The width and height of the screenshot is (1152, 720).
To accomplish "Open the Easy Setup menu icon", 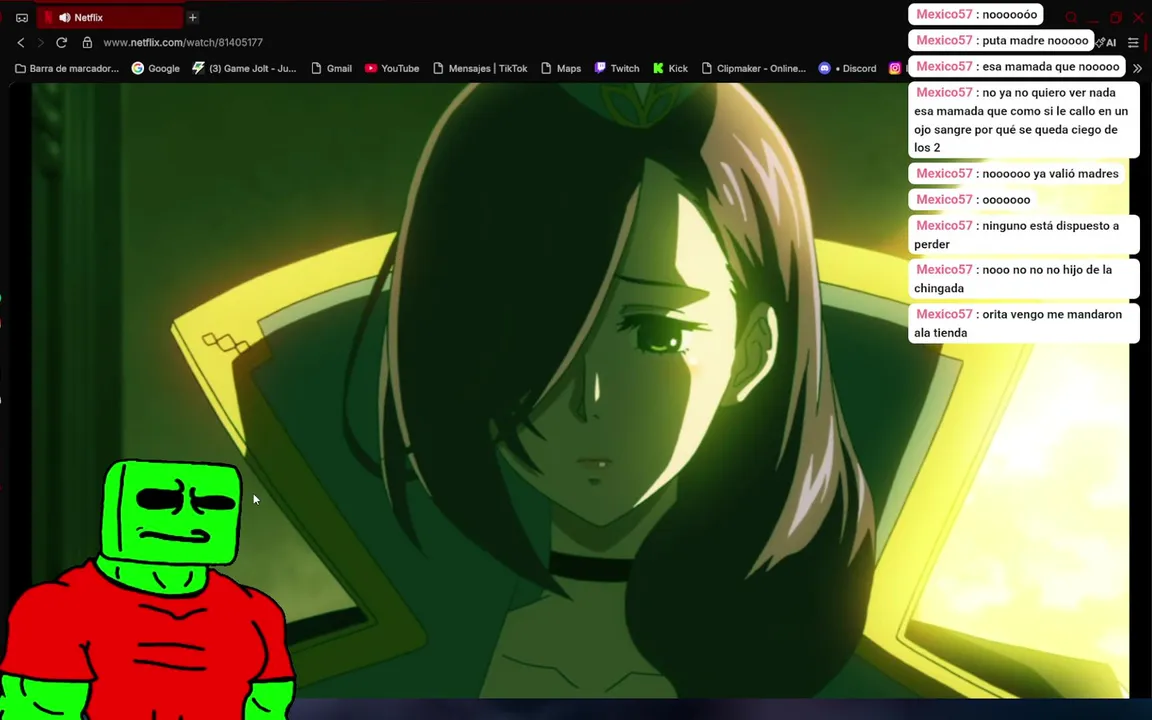I will pos(1134,43).
